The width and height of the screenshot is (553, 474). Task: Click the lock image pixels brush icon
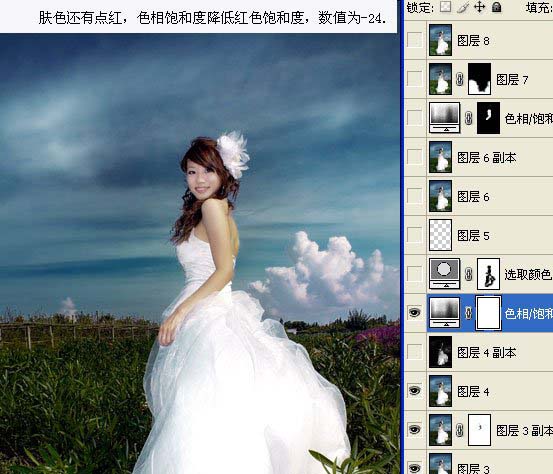462,7
